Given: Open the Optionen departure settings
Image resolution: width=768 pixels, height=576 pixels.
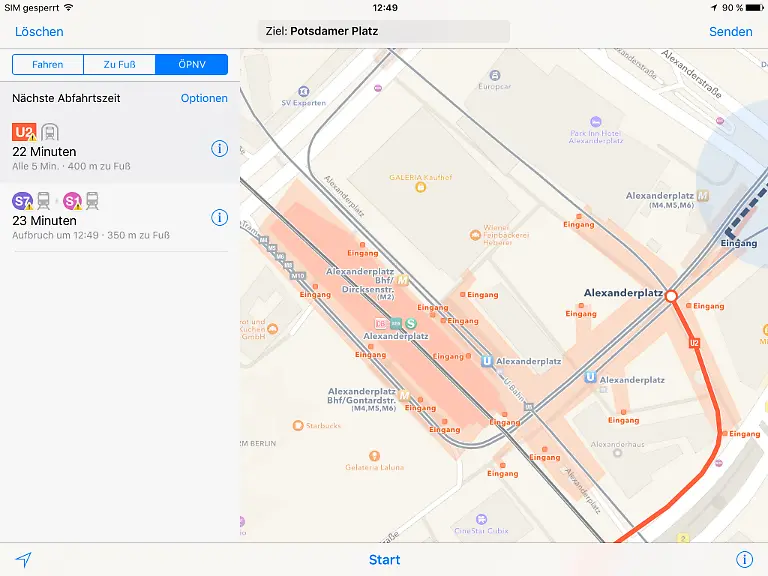Looking at the screenshot, I should (204, 98).
